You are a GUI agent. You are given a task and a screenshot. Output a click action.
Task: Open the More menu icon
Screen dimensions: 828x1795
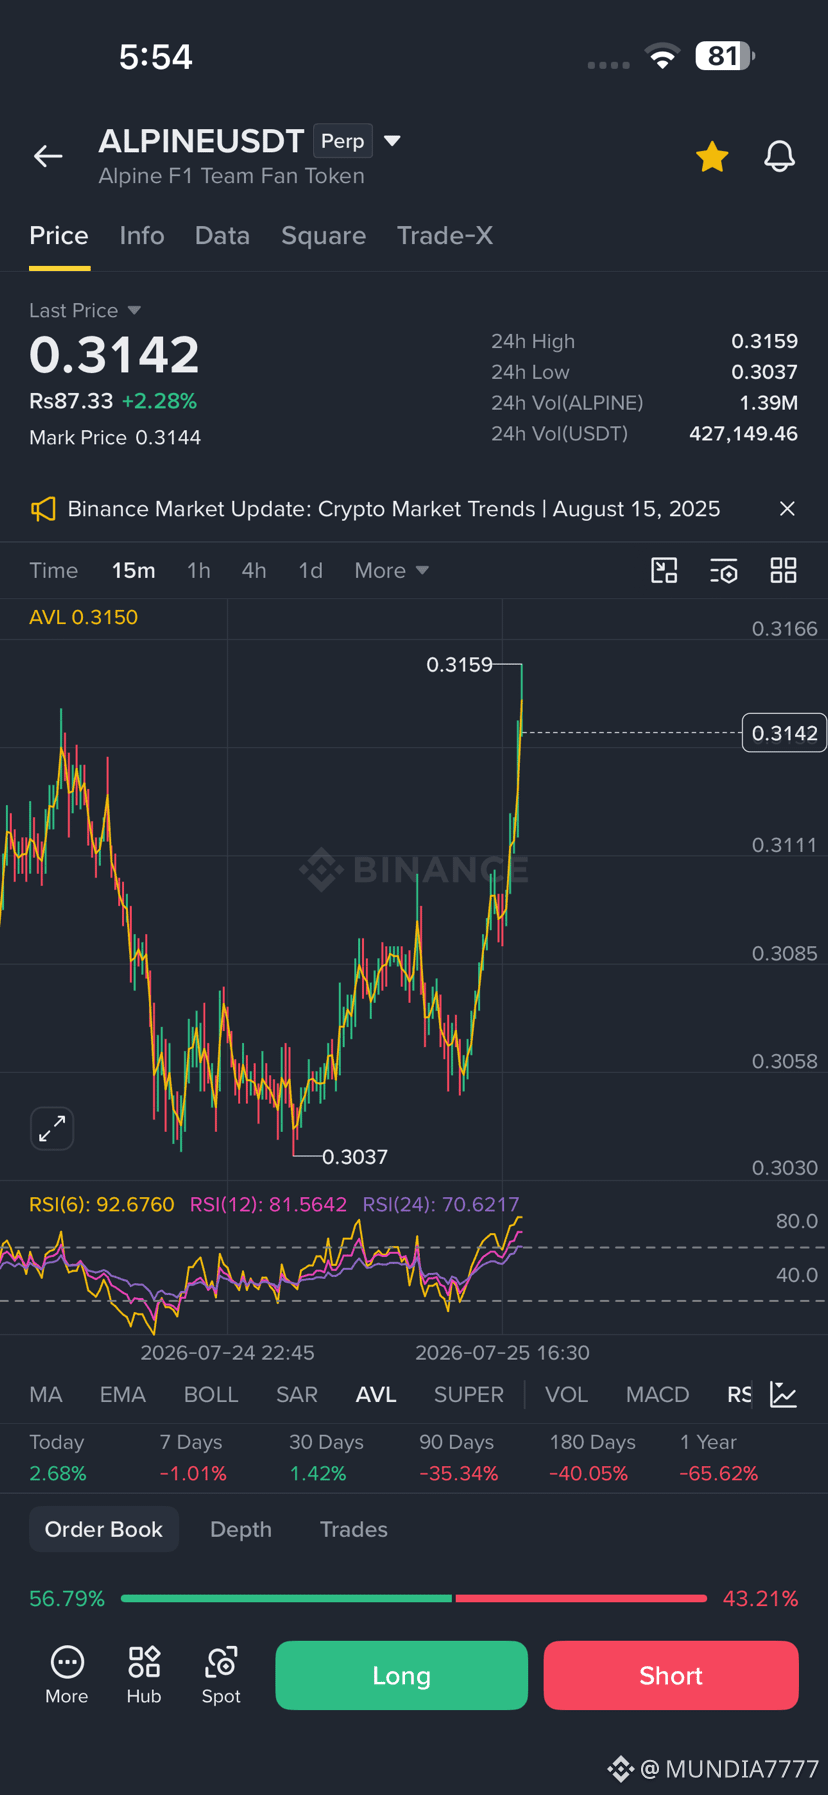(67, 1675)
